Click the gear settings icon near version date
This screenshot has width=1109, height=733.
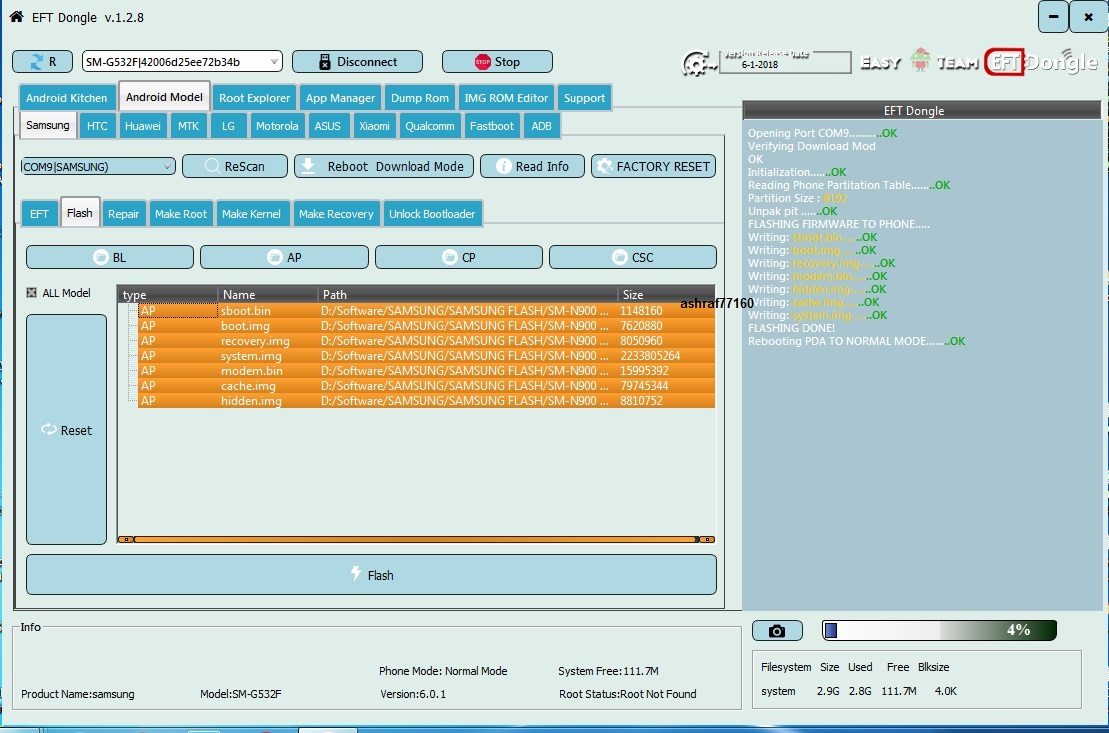(697, 63)
